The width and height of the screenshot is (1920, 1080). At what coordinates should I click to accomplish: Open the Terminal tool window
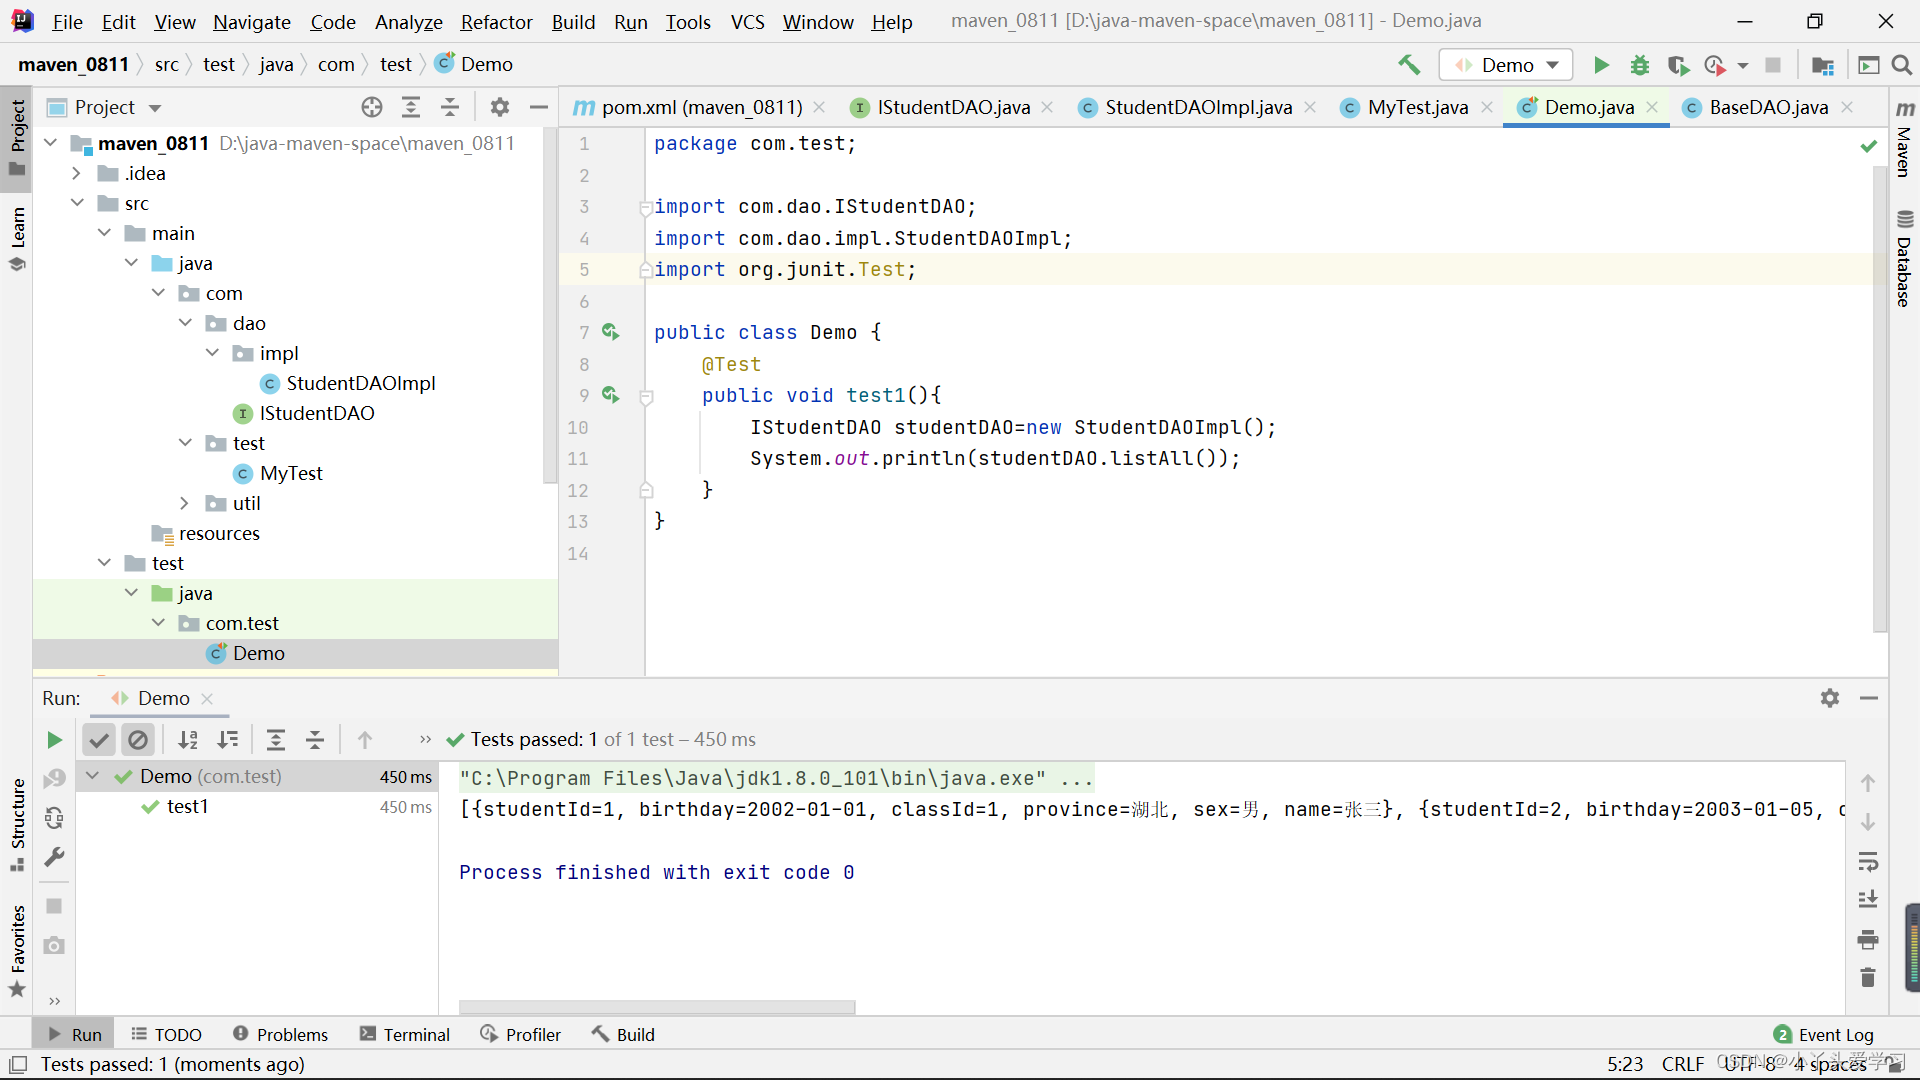coord(405,1035)
